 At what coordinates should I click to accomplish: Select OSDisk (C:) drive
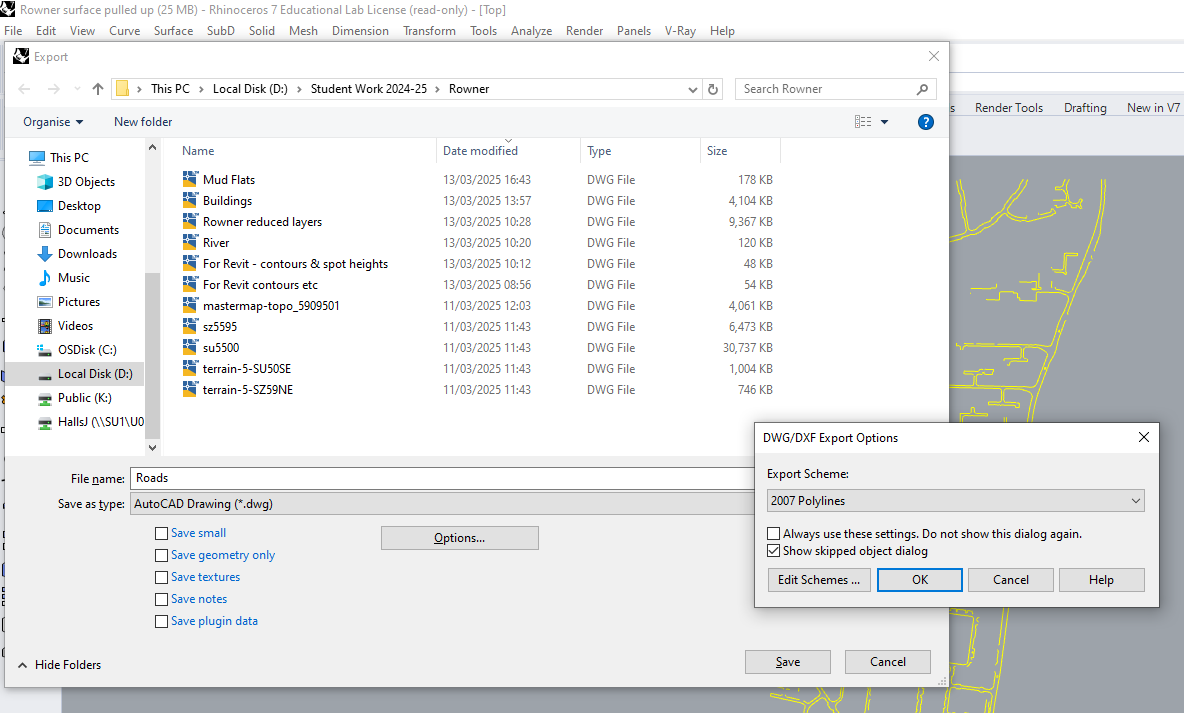[86, 350]
